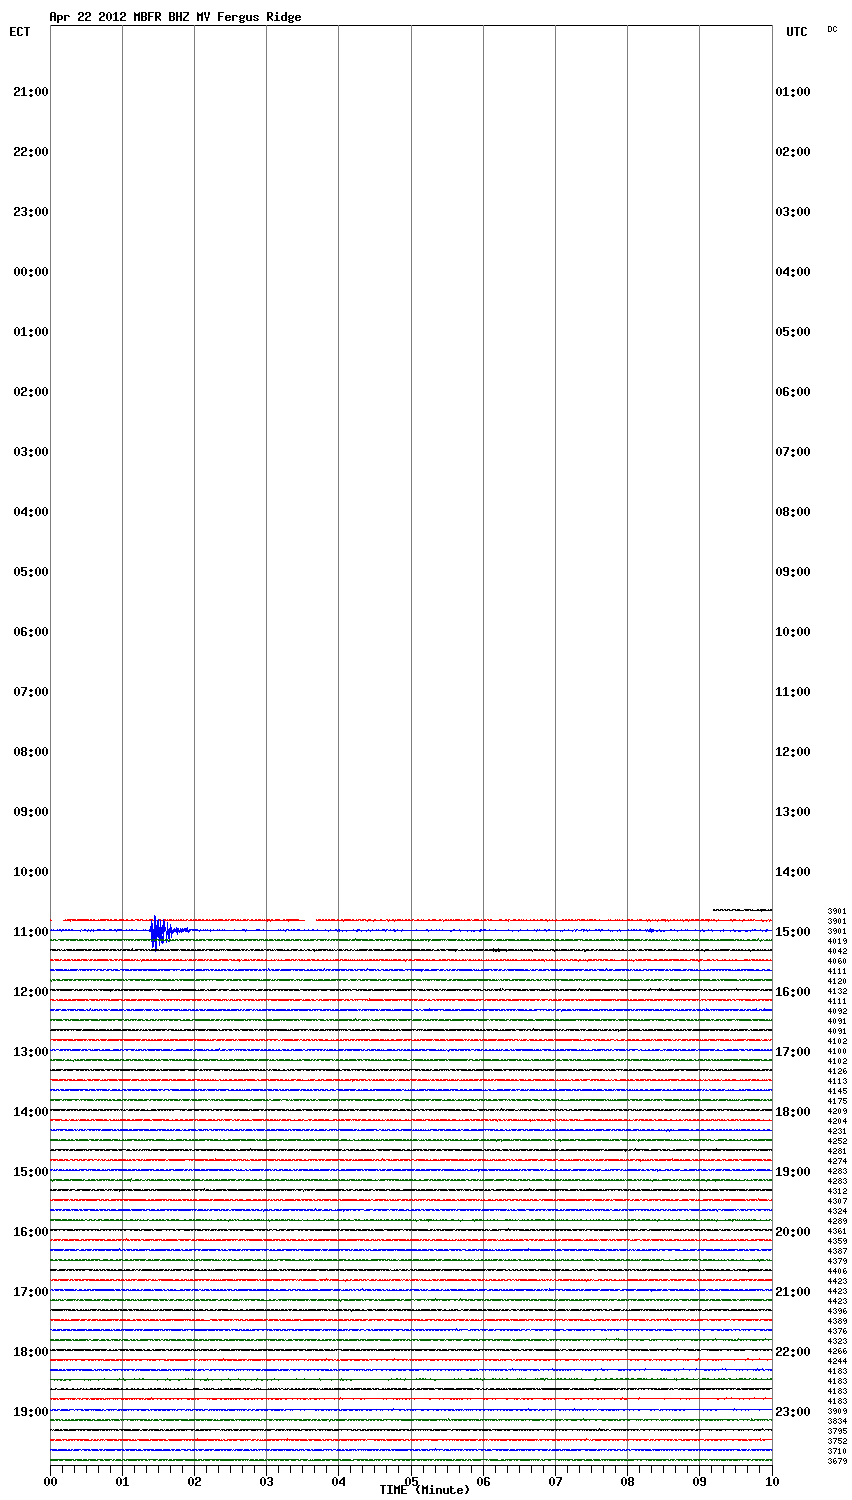Pick the UTC 07:00 hour label

(x=793, y=452)
